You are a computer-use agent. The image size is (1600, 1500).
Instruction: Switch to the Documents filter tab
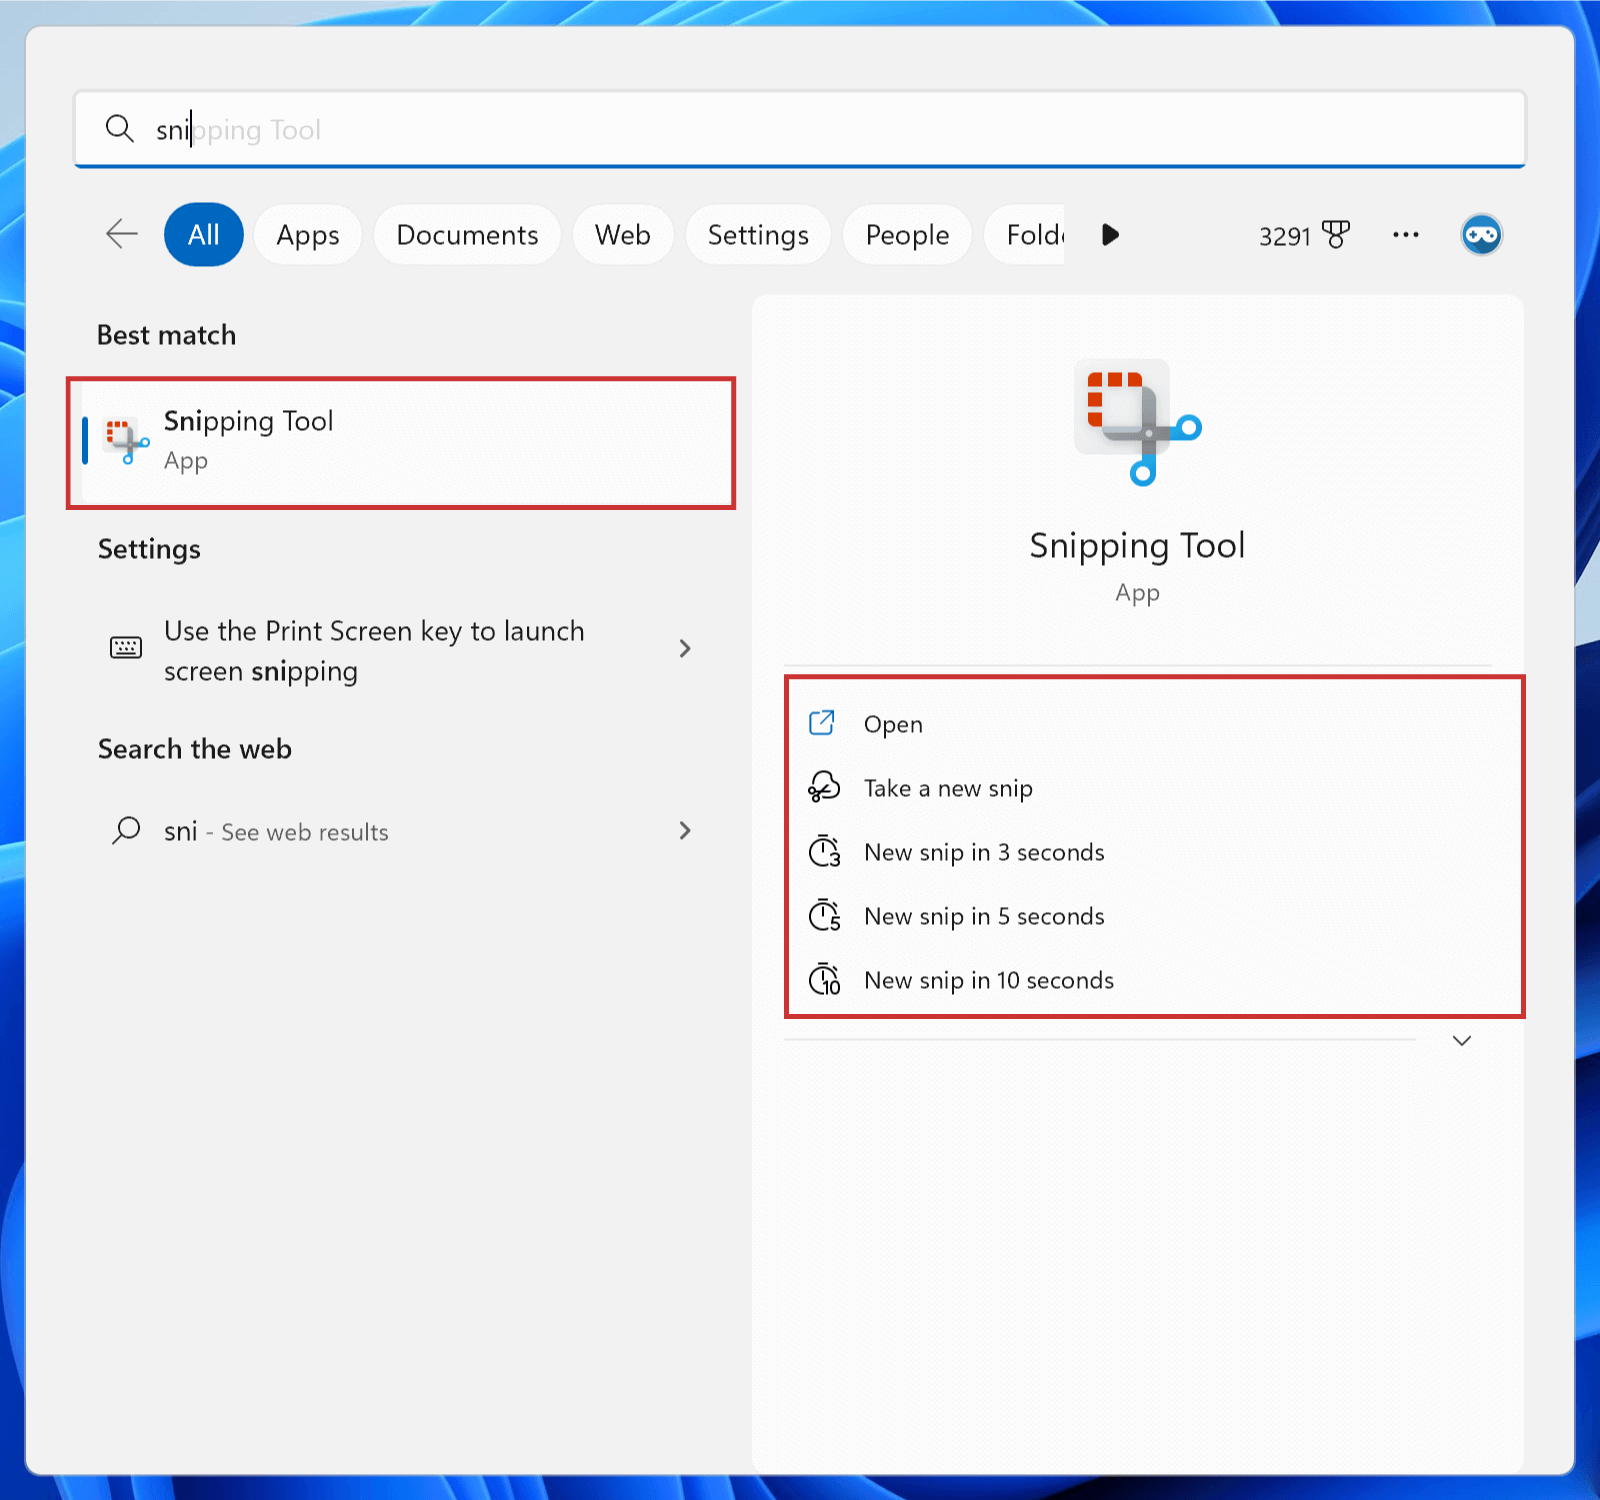tap(467, 234)
